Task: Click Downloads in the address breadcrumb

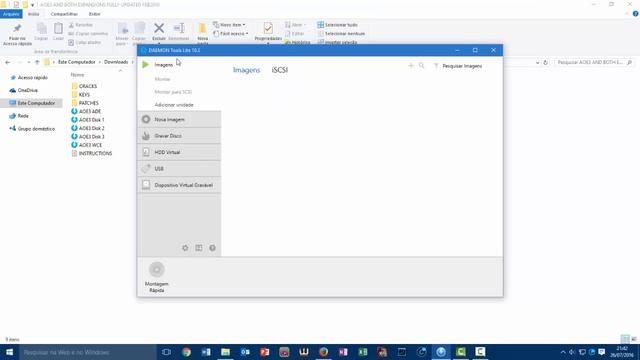Action: [x=116, y=62]
